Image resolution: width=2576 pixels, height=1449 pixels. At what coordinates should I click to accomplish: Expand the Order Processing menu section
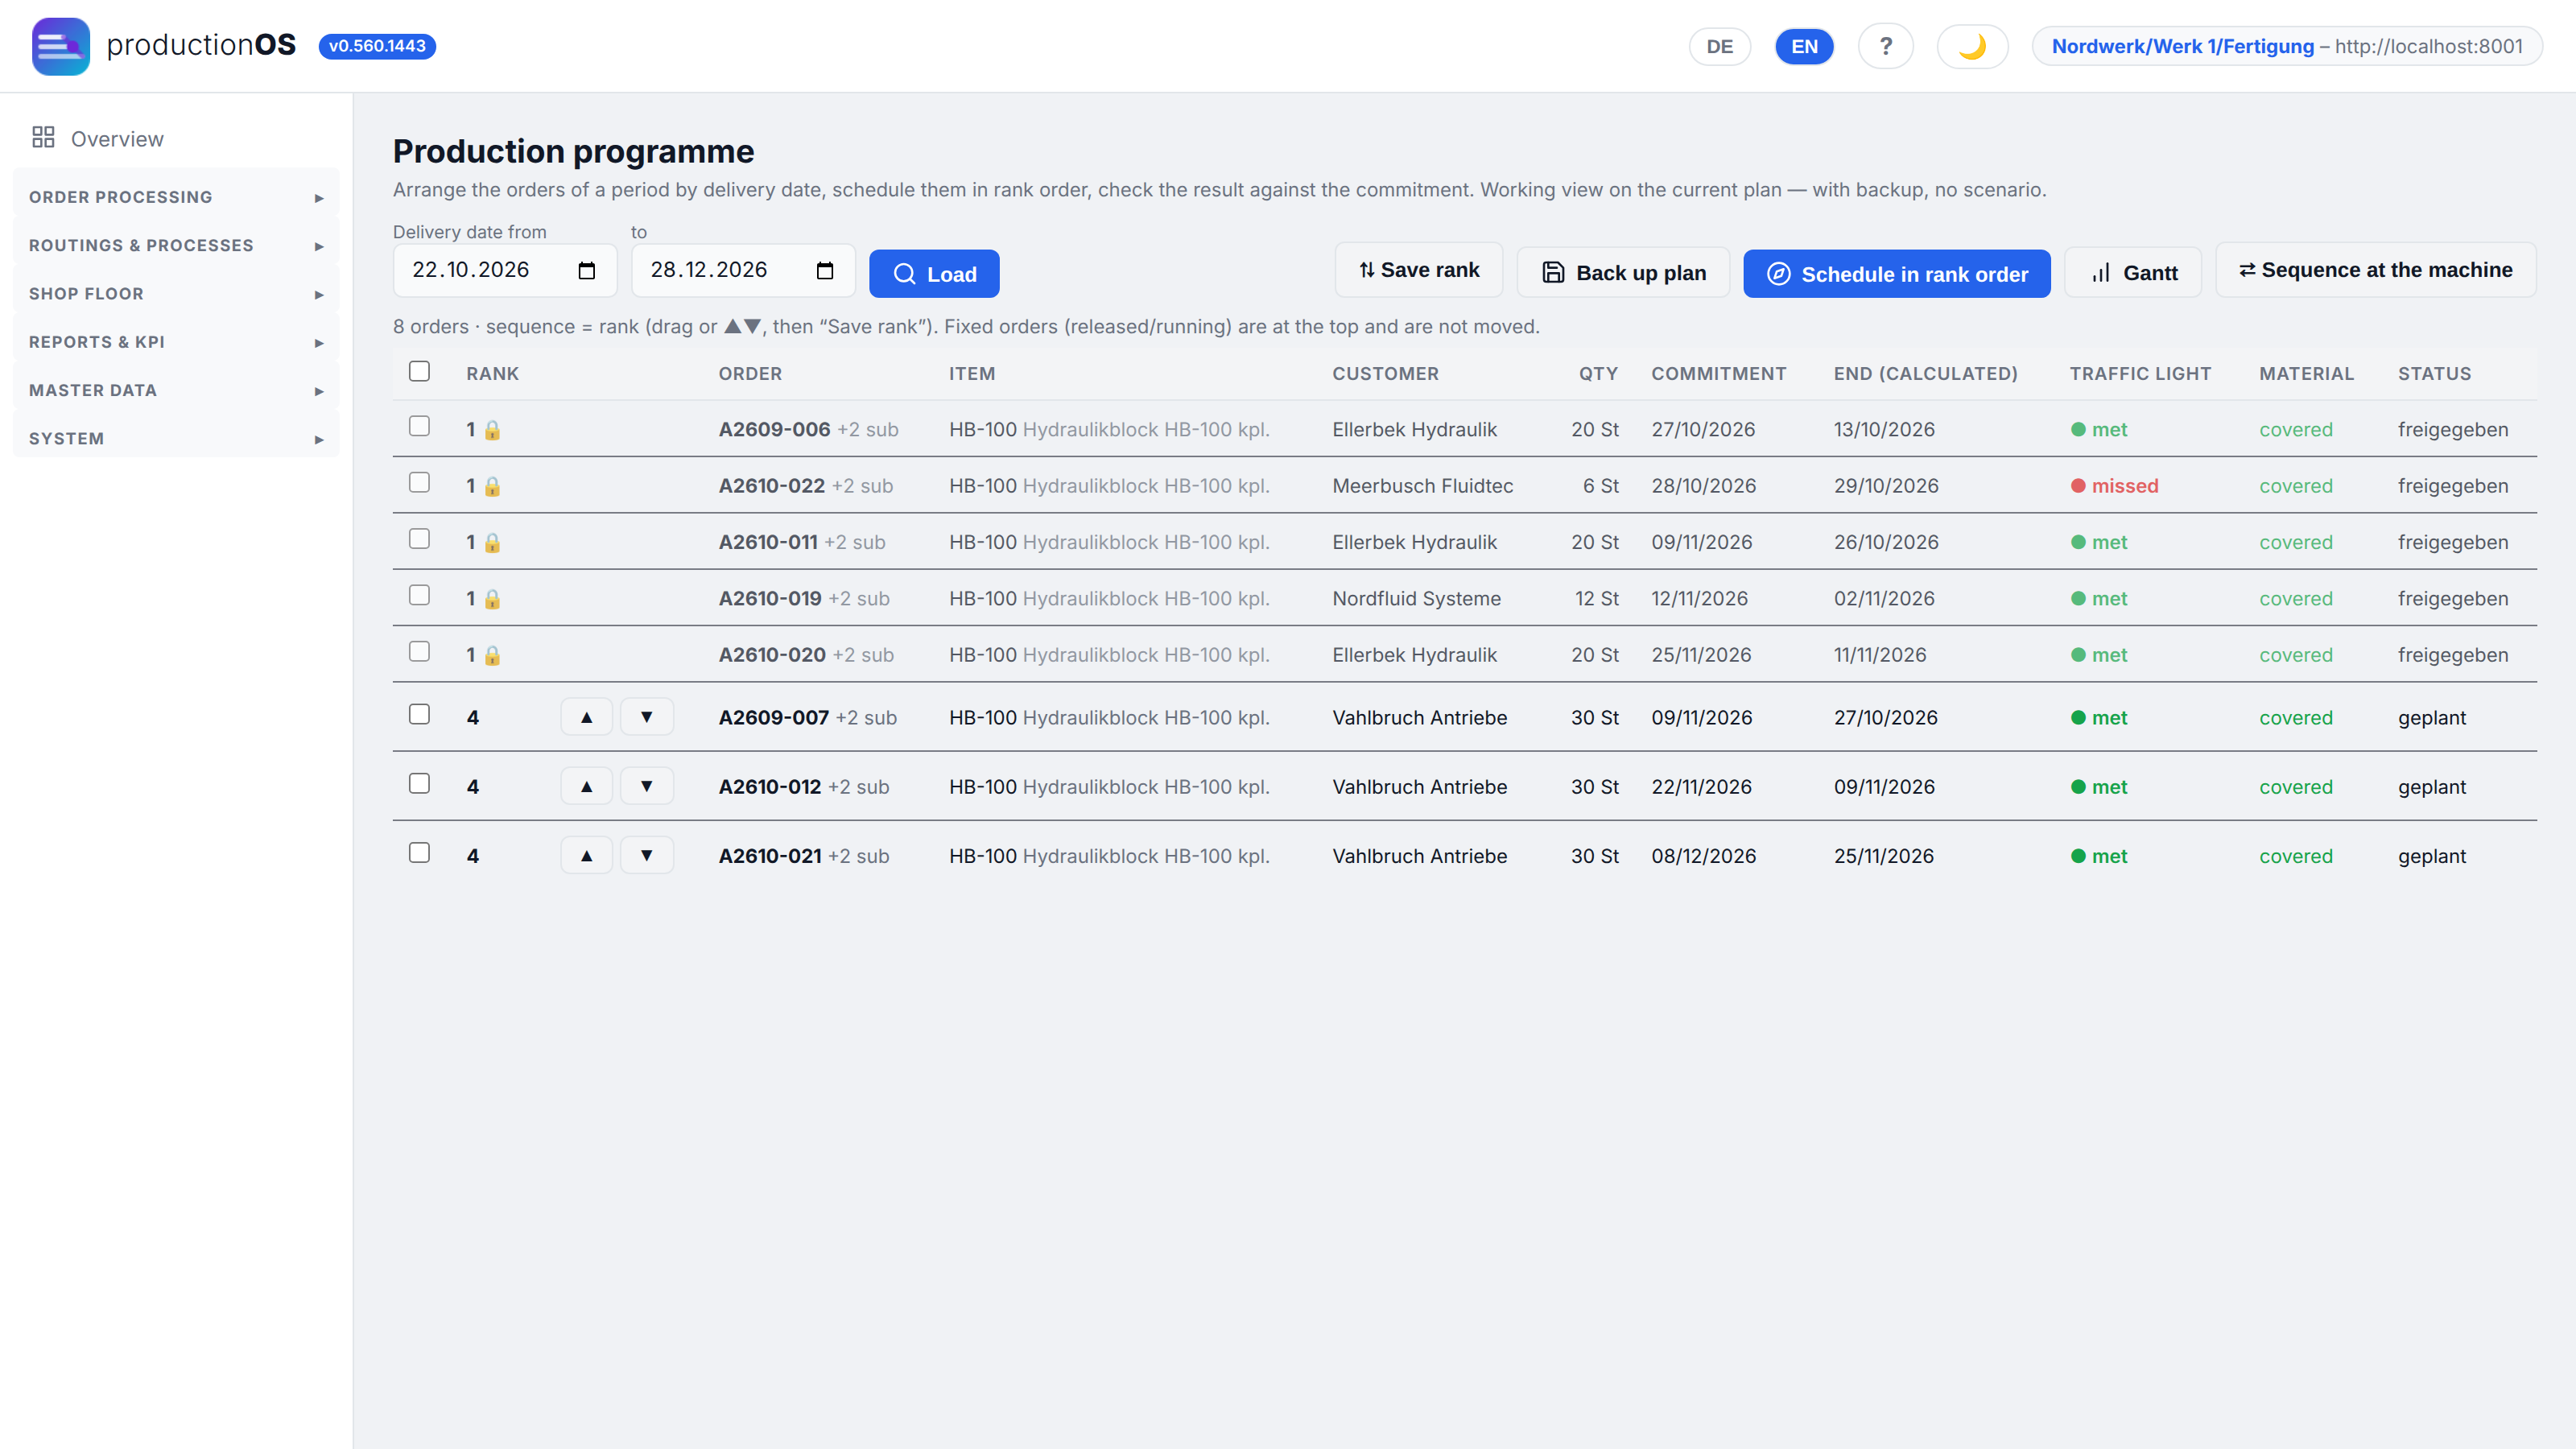click(176, 197)
